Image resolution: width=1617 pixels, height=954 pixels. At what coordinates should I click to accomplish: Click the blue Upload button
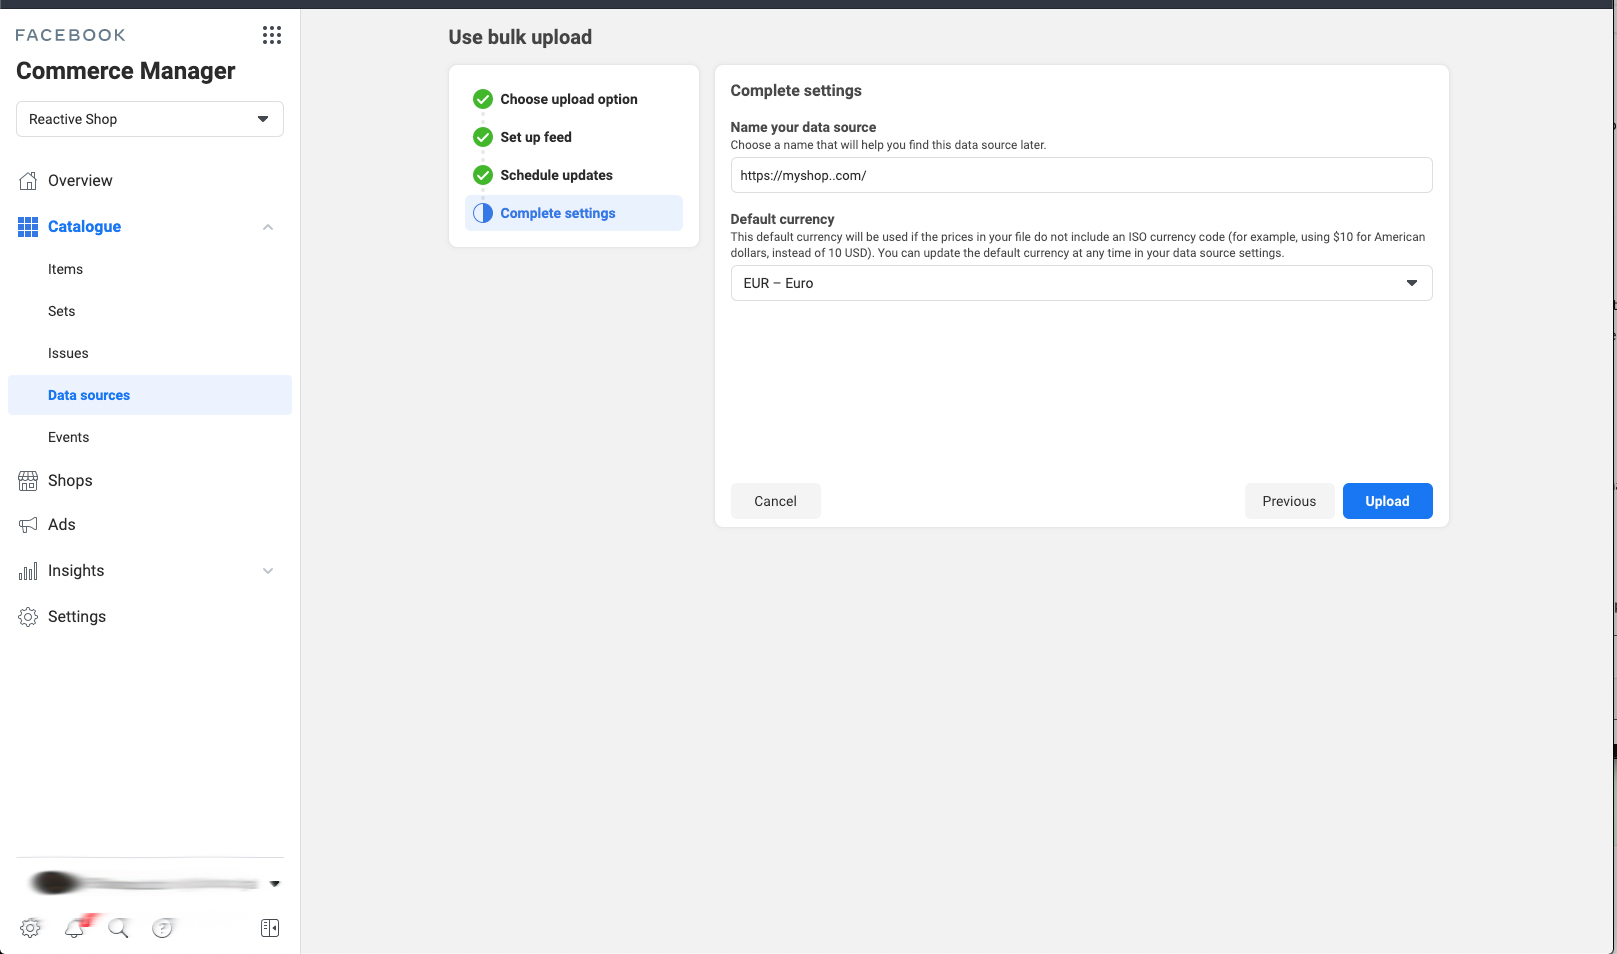(1387, 501)
